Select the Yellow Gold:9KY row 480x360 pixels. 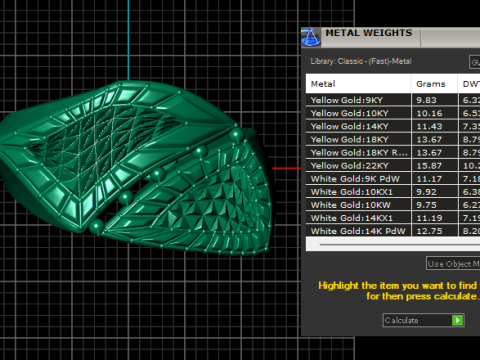pos(393,100)
